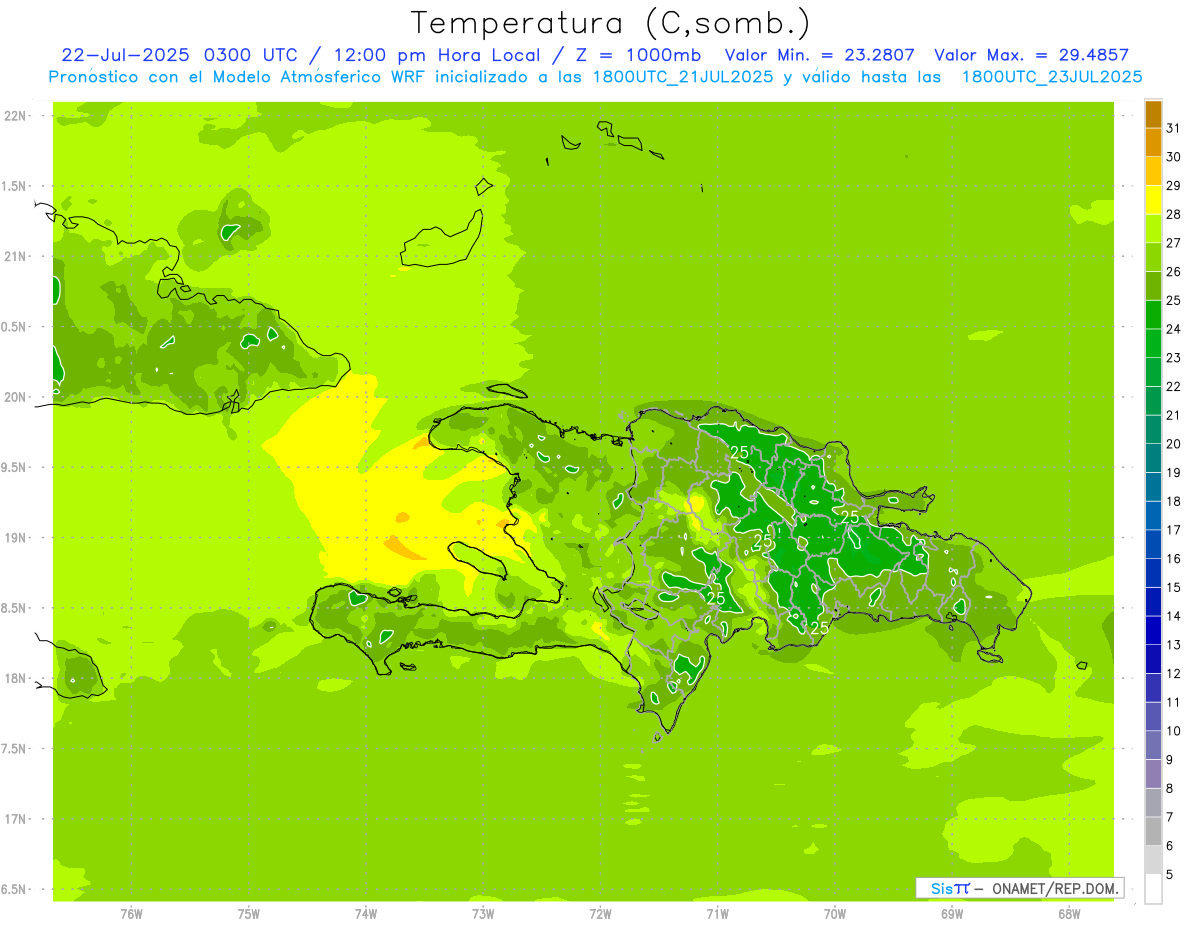Click the "76W" longitude axis label

point(132,914)
